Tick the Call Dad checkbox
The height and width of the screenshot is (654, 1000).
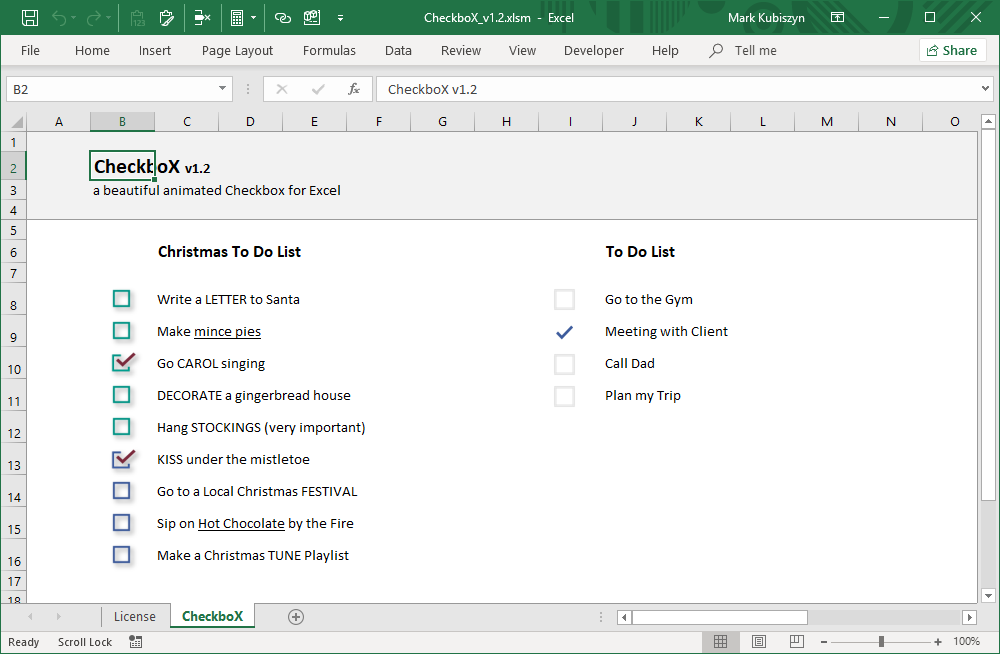click(564, 364)
